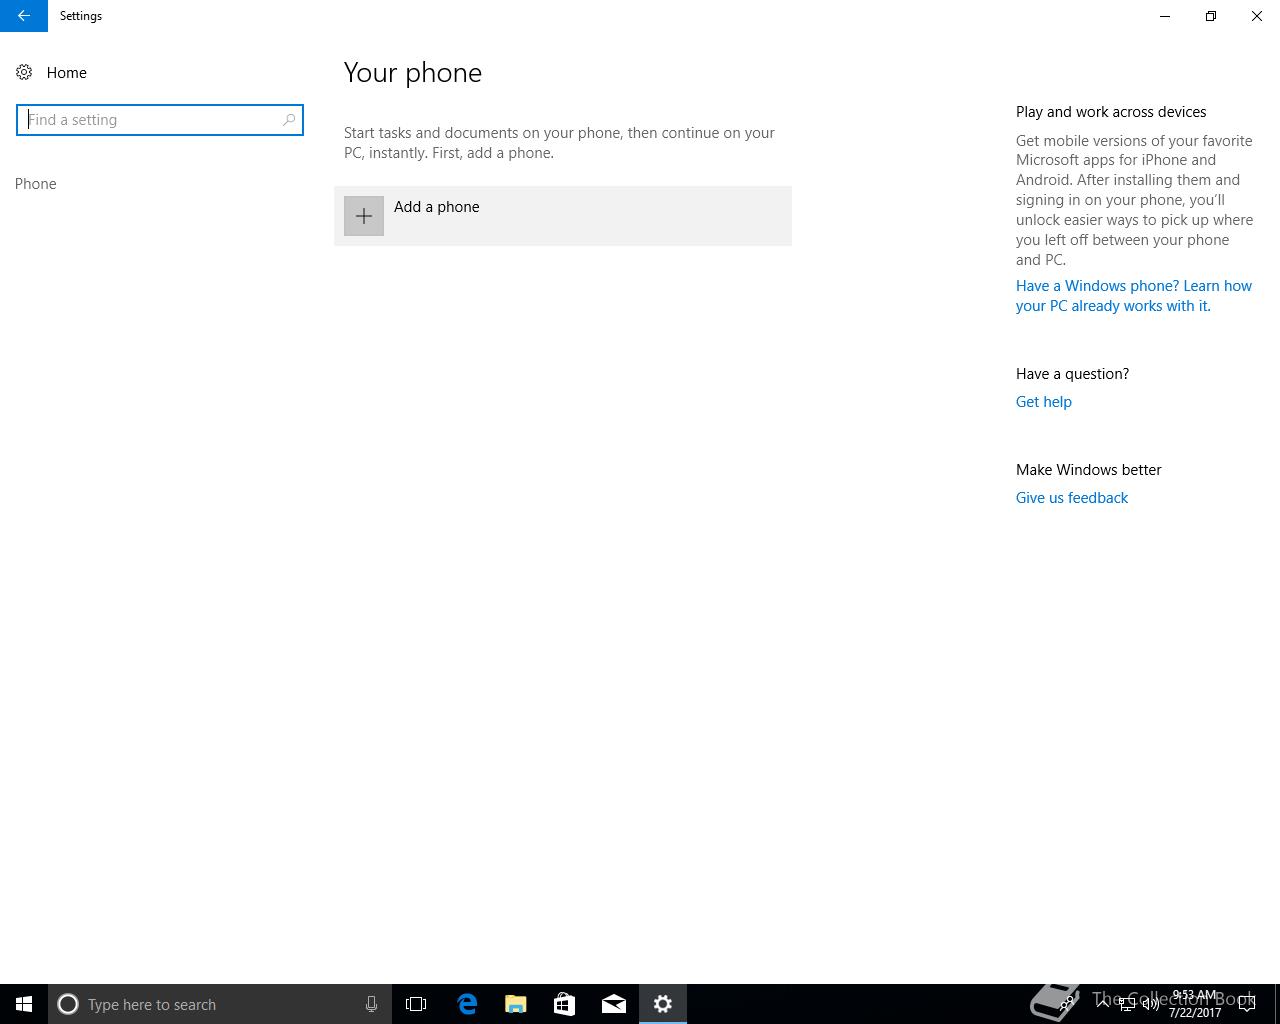Show hidden system tray icons

(x=1102, y=1003)
